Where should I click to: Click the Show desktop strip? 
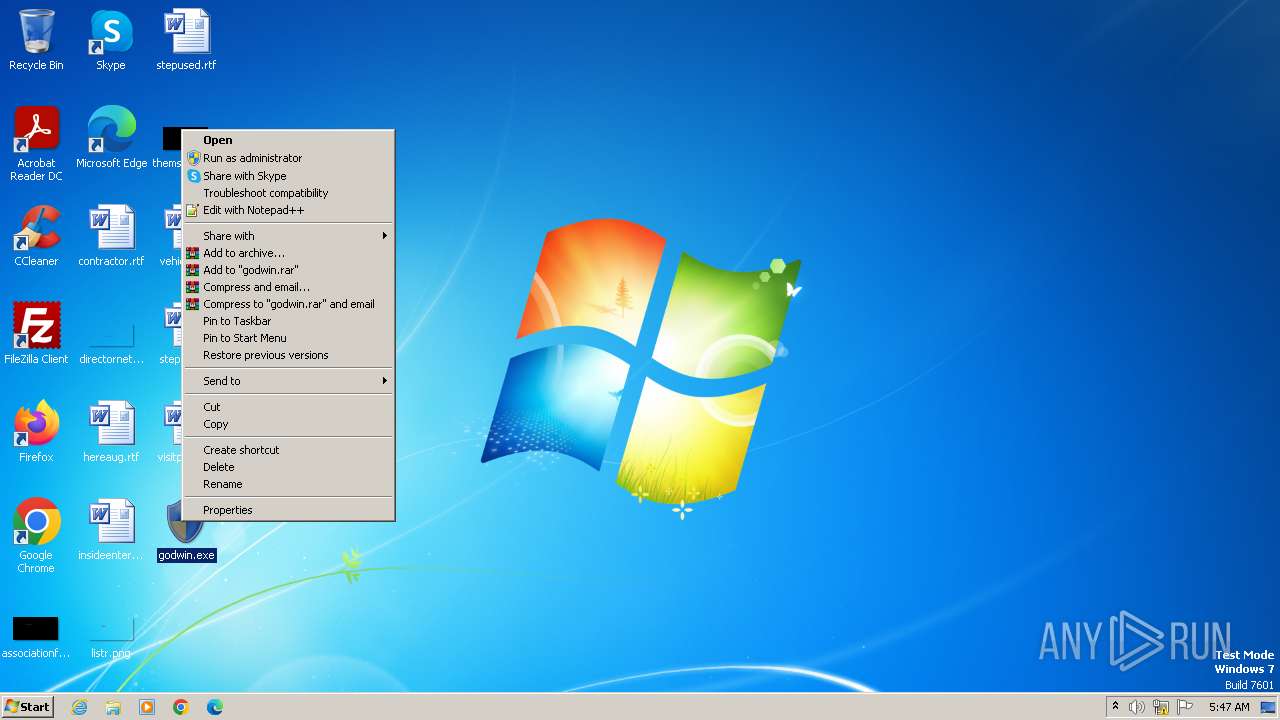pyautogui.click(x=1268, y=707)
